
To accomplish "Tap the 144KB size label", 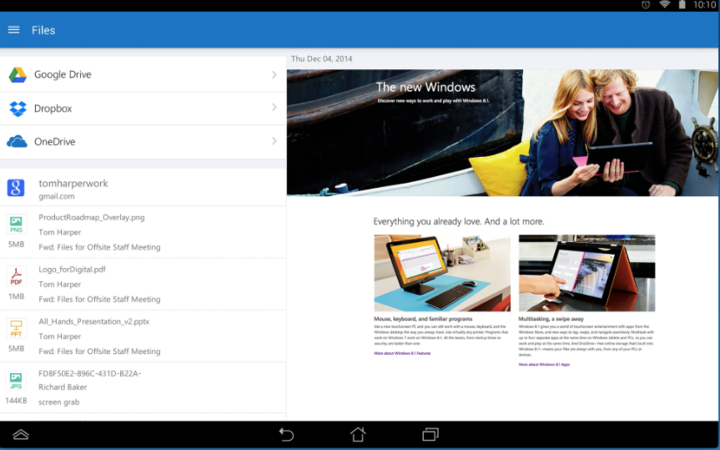I will [x=16, y=401].
